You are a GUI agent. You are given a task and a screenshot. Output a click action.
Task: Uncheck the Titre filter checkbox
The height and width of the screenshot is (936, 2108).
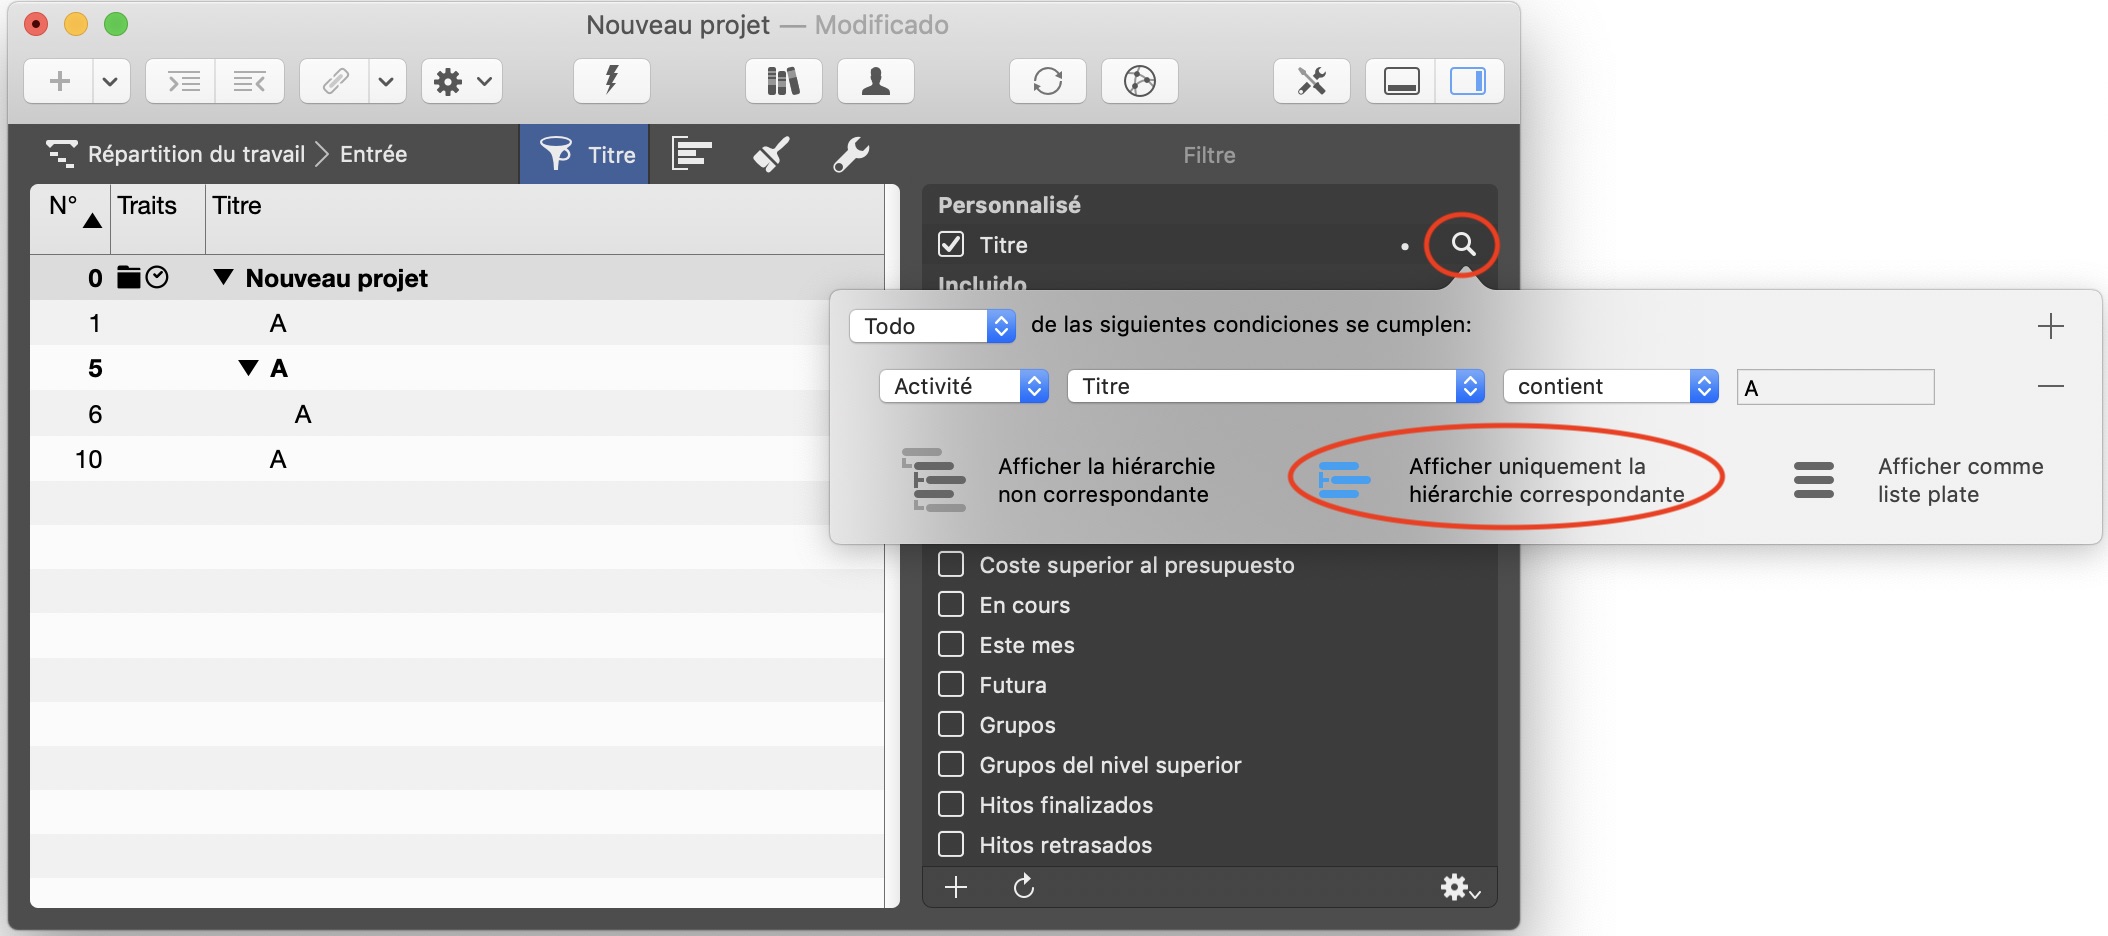coord(951,245)
